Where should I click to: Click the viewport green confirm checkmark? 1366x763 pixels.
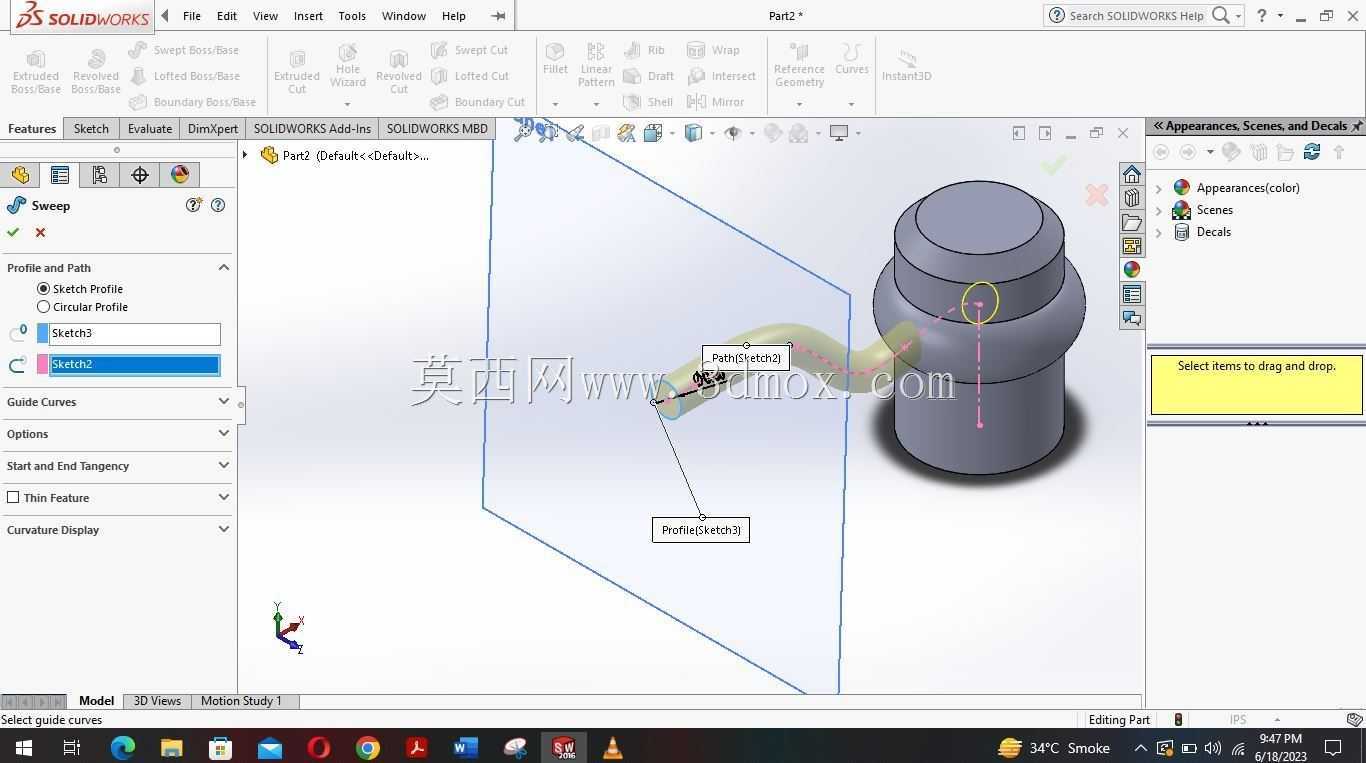[x=1054, y=165]
